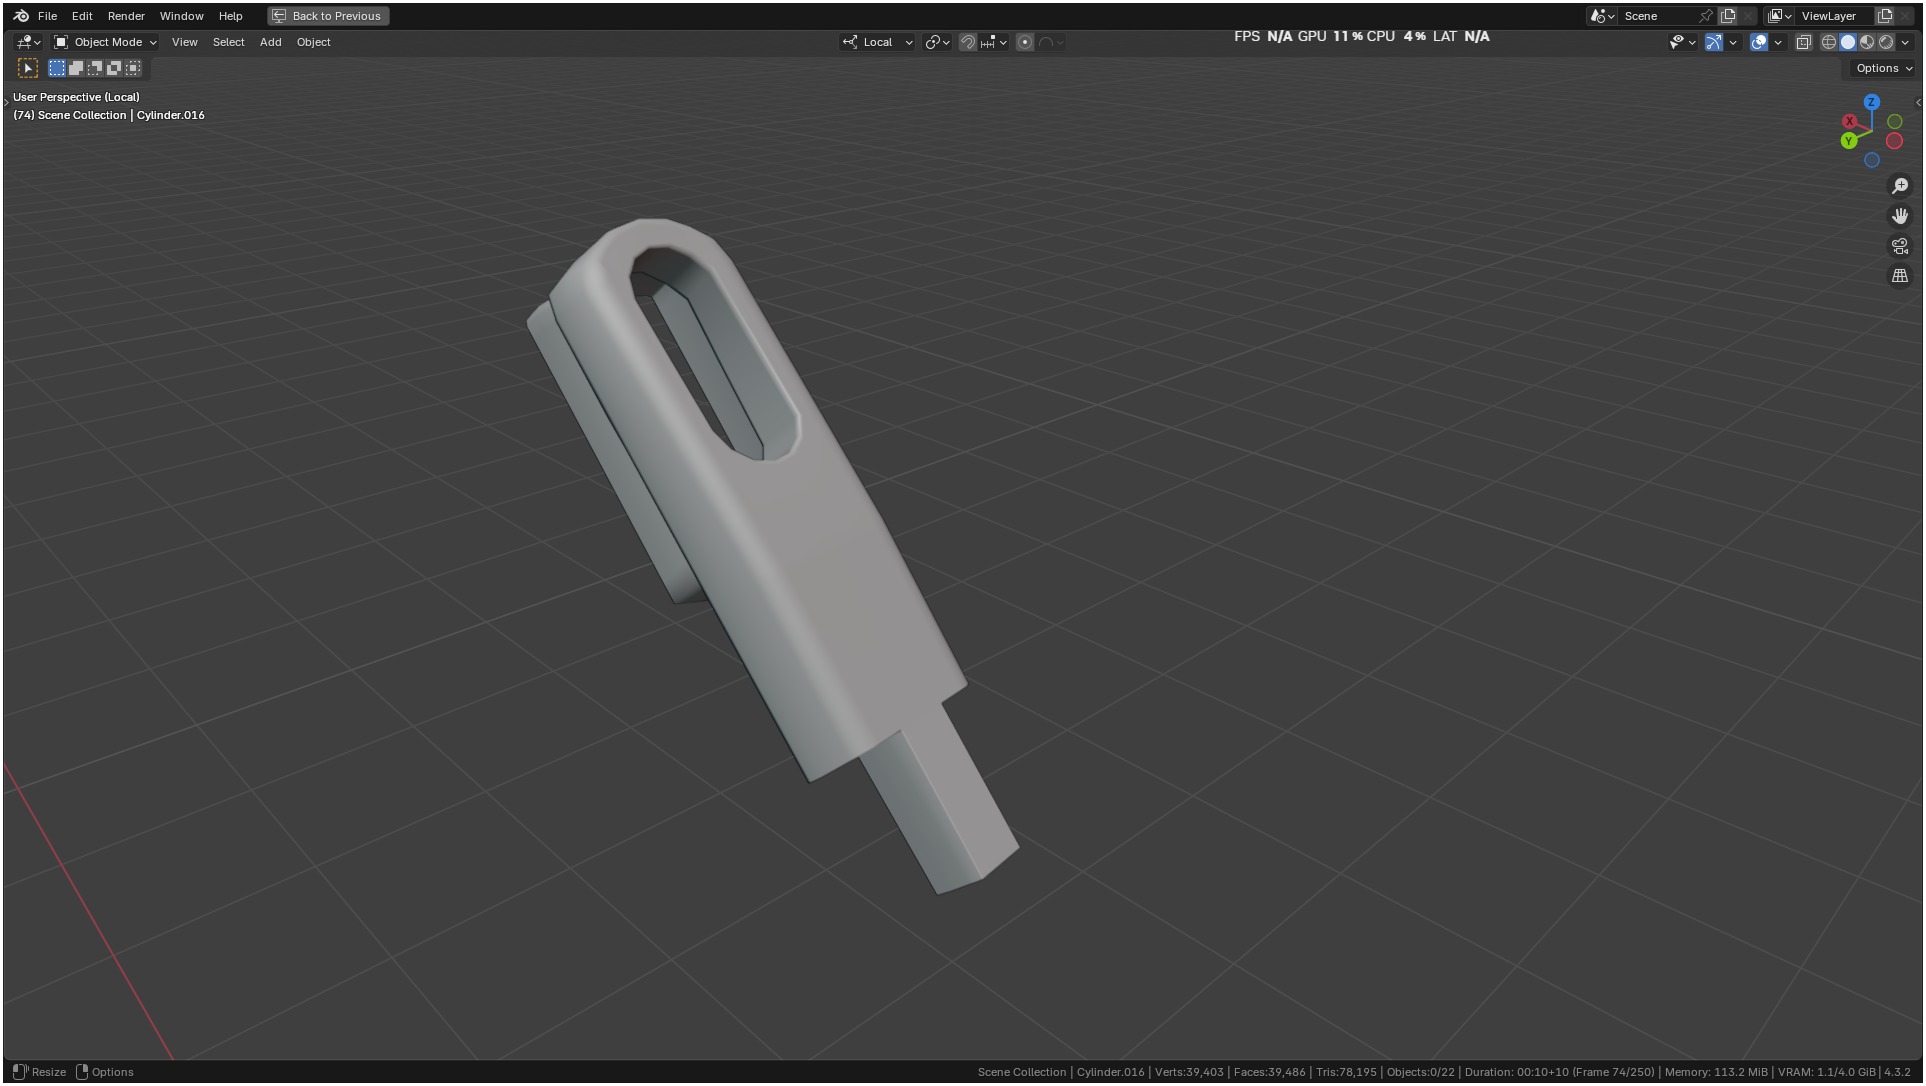The width and height of the screenshot is (1926, 1086).
Task: Open the gizmo options dropdown arrow
Action: point(1733,42)
